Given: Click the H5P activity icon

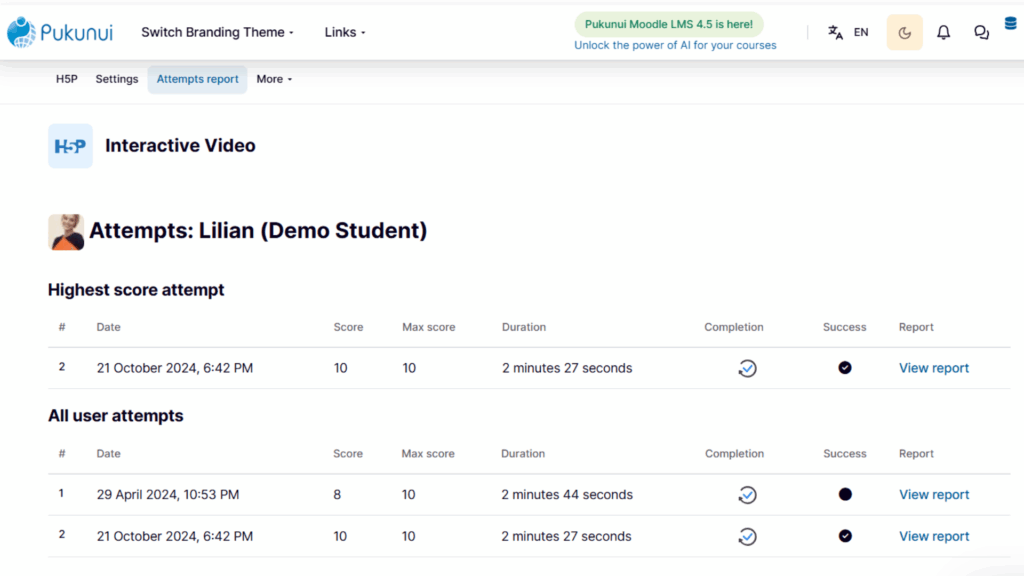Looking at the screenshot, I should (71, 146).
